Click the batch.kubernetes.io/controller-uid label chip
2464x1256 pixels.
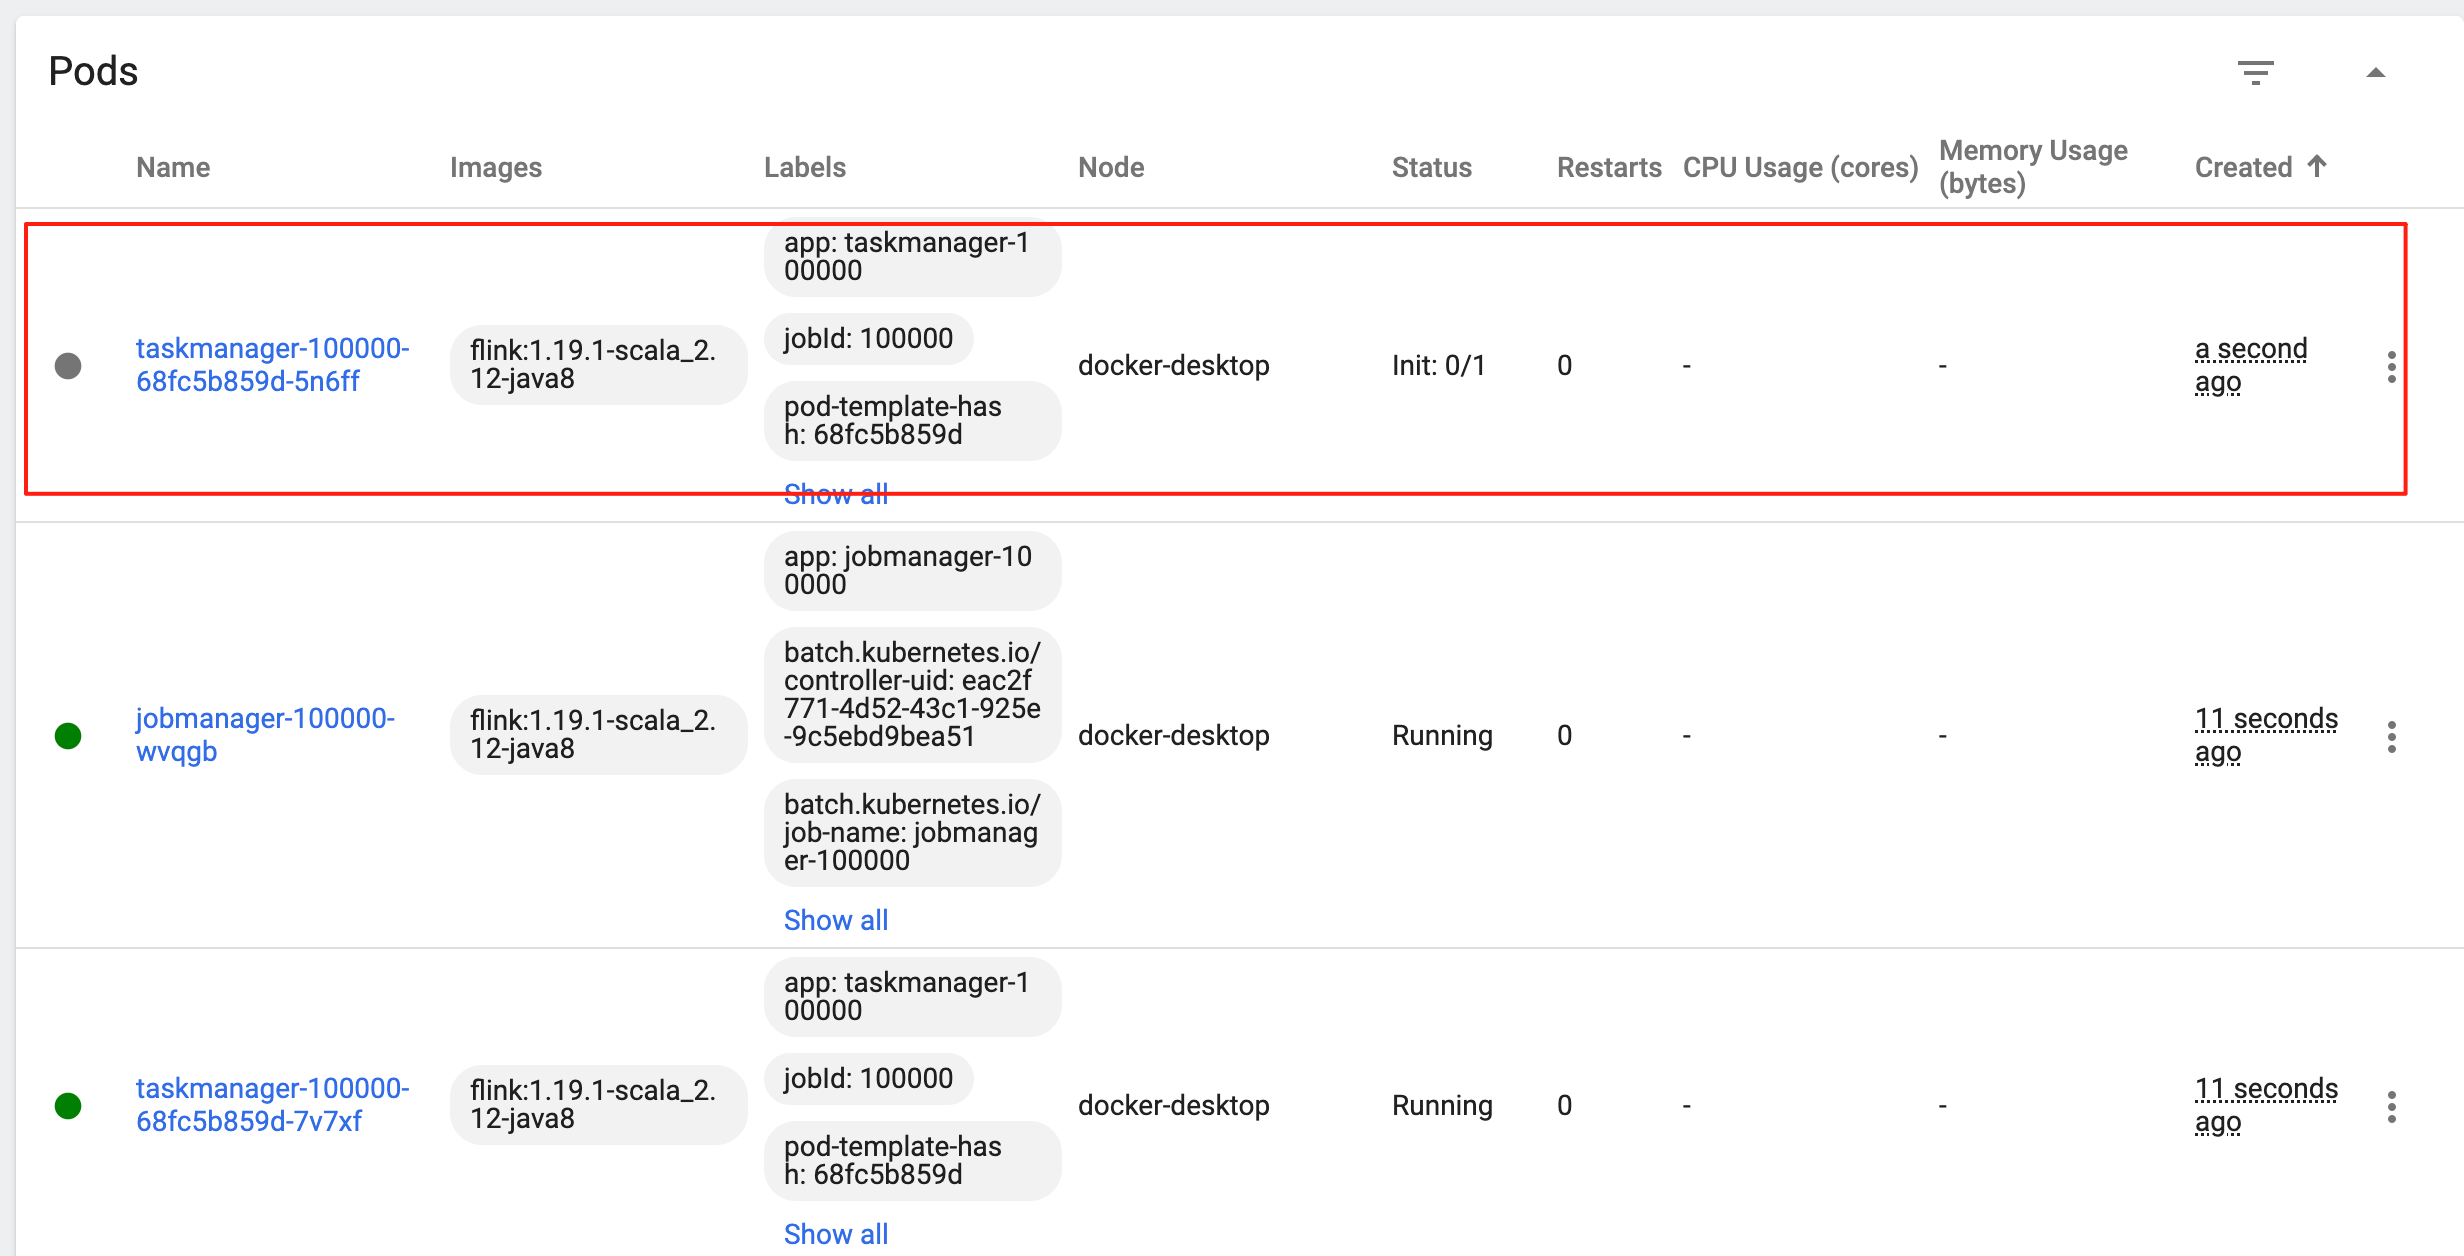(x=911, y=694)
